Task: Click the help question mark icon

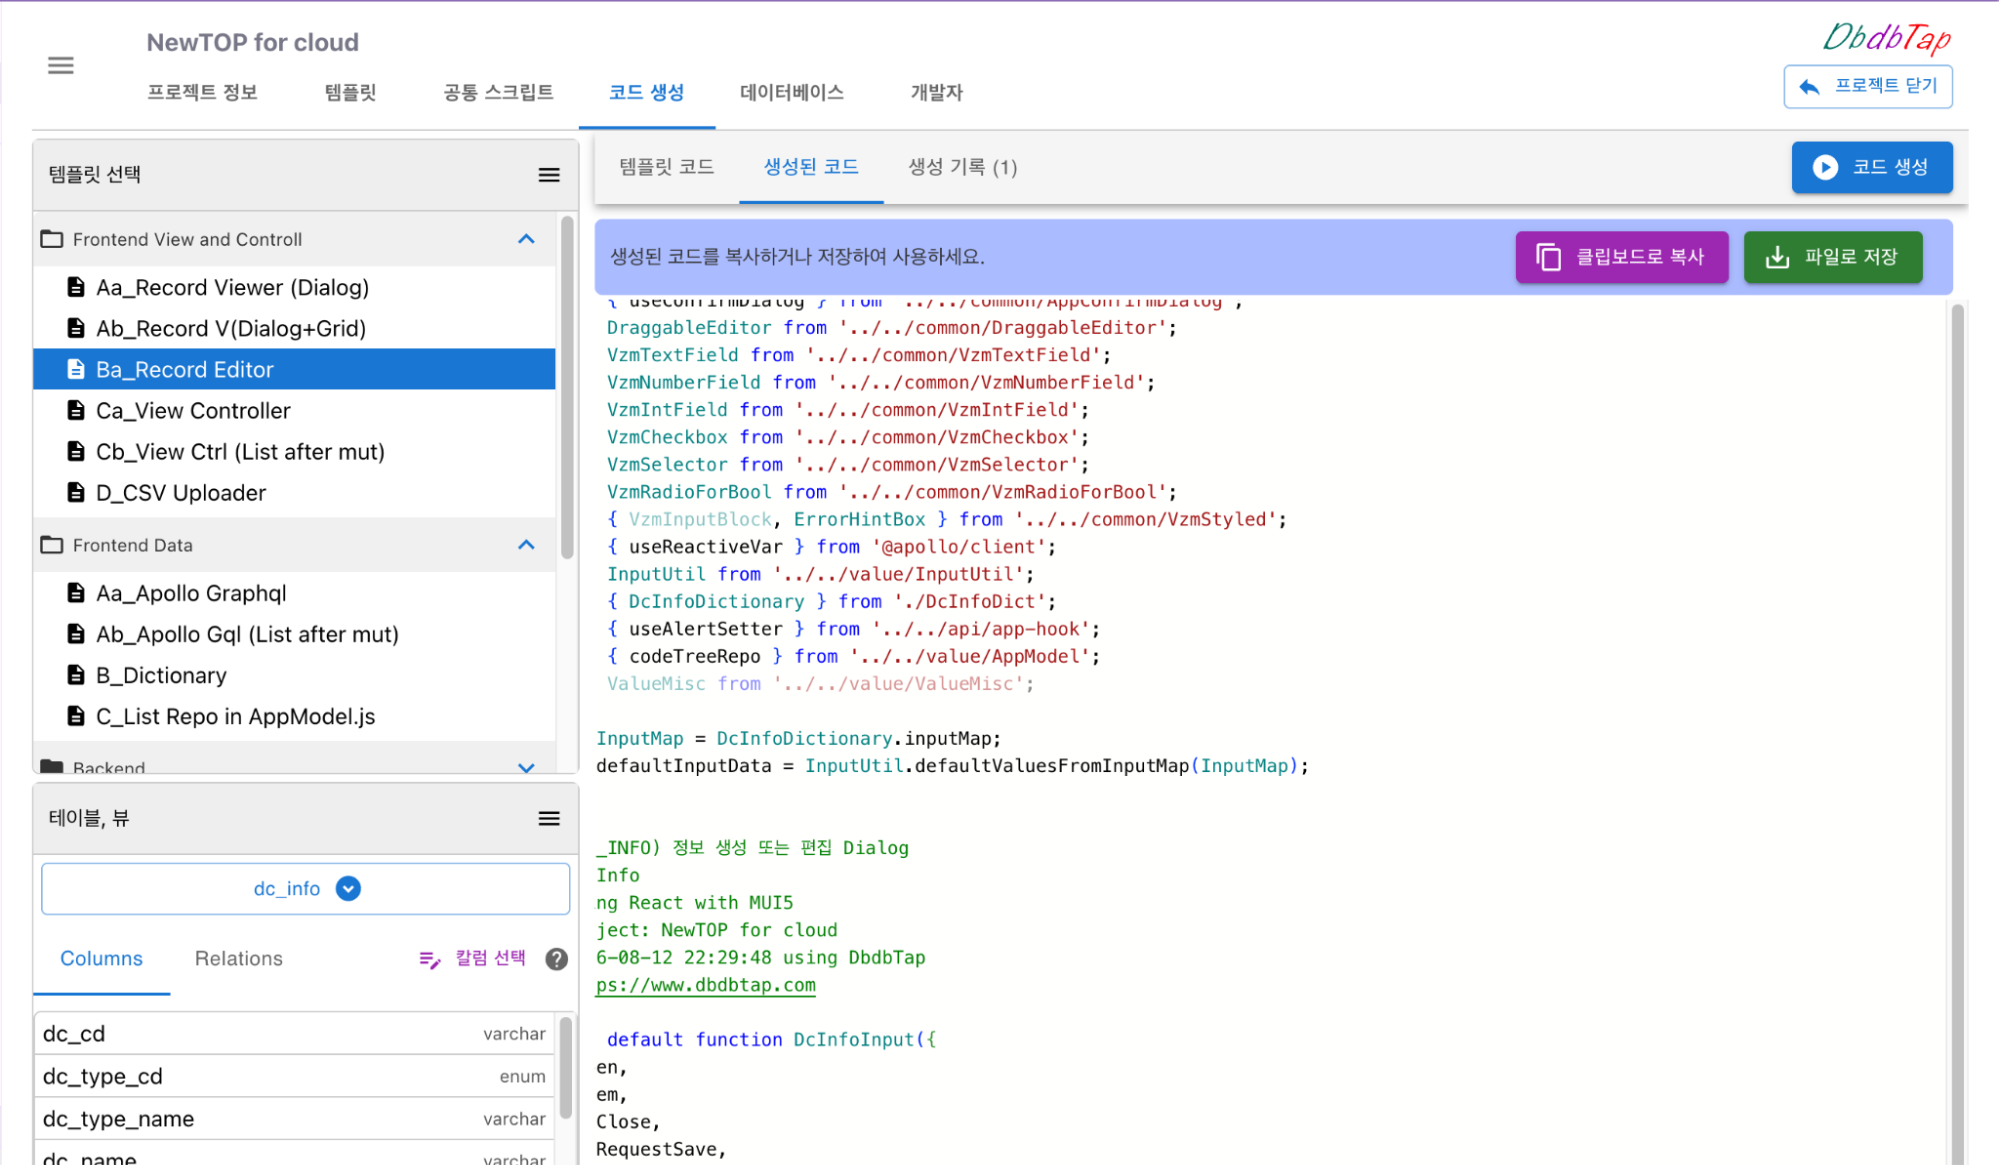Action: click(x=557, y=959)
